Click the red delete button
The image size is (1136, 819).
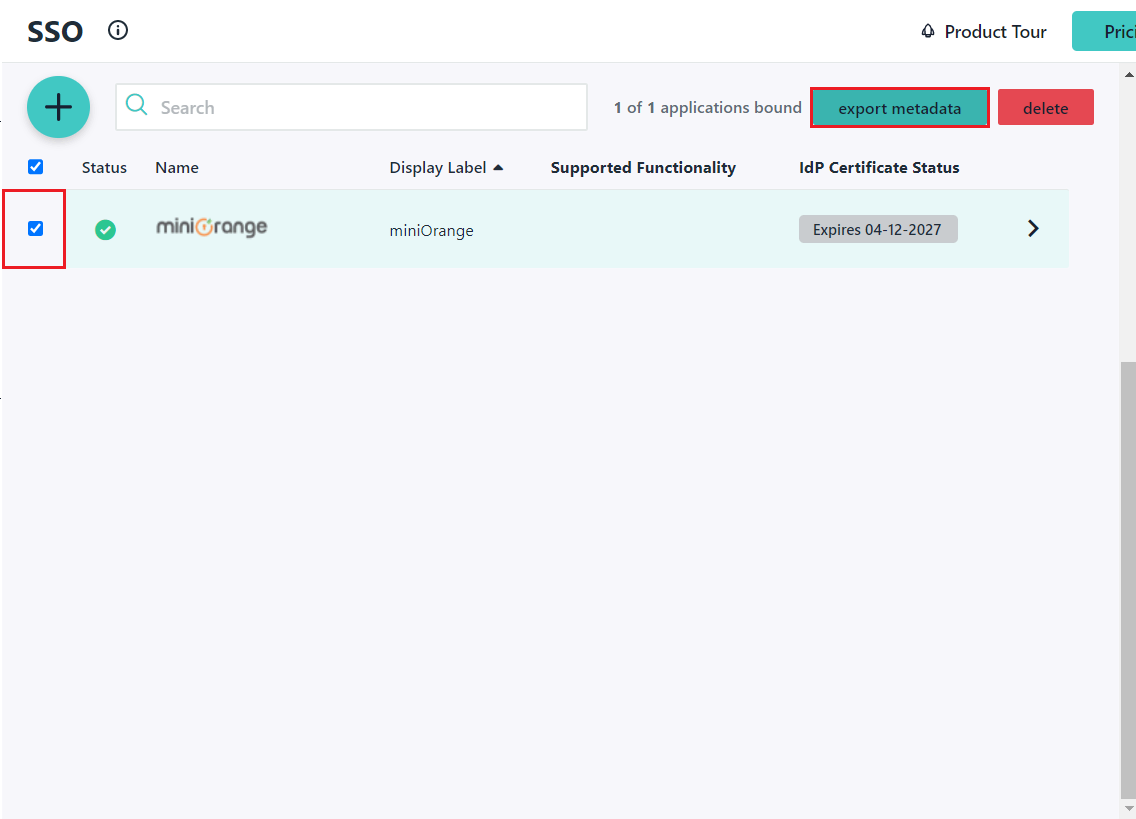1045,108
